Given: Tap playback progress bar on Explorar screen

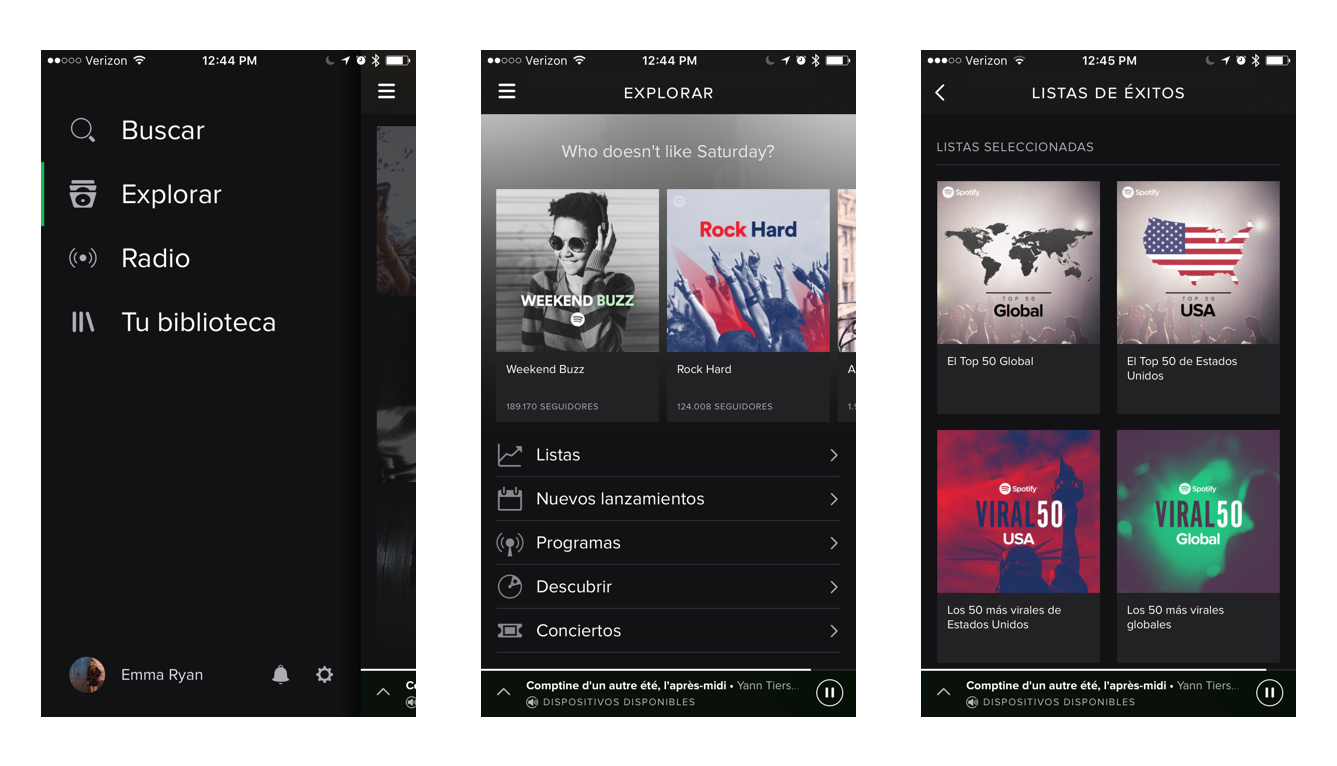Looking at the screenshot, I should pyautogui.click(x=668, y=669).
